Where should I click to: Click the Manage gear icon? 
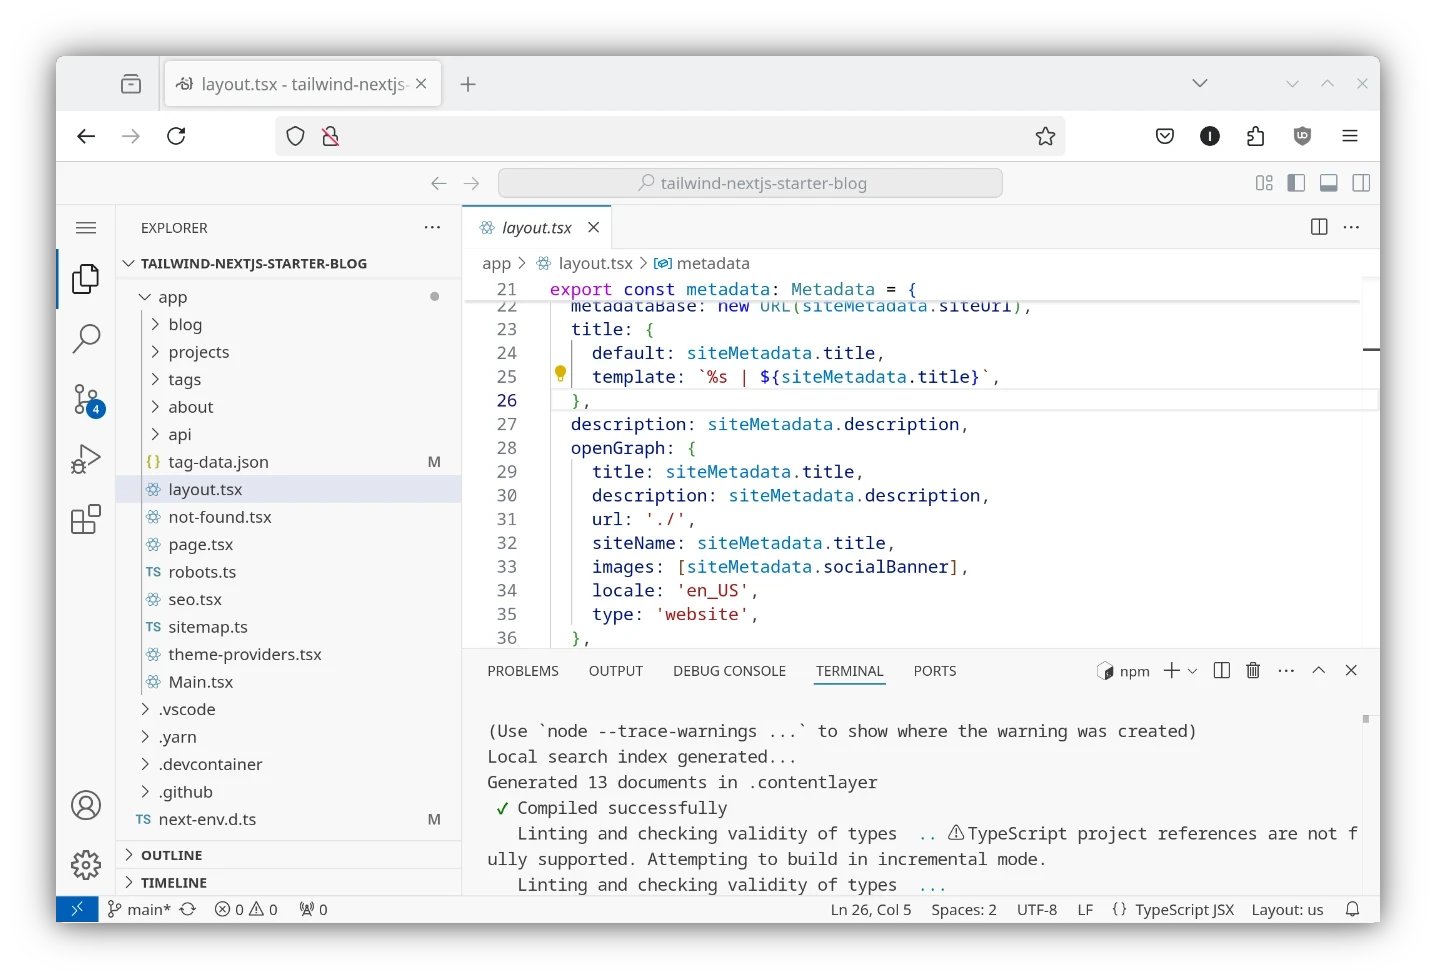[86, 864]
